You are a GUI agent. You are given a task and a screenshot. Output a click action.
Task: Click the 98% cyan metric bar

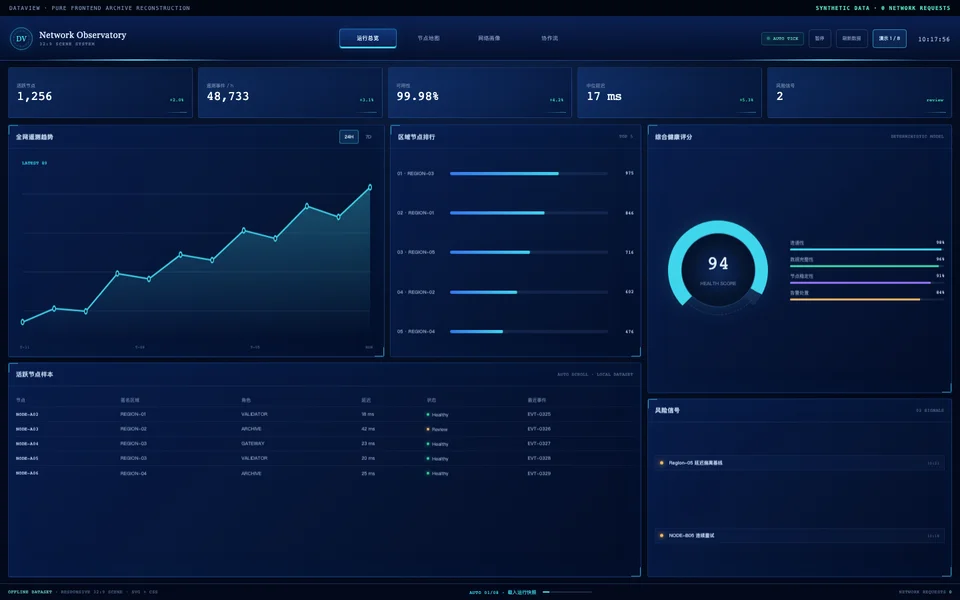pyautogui.click(x=867, y=249)
